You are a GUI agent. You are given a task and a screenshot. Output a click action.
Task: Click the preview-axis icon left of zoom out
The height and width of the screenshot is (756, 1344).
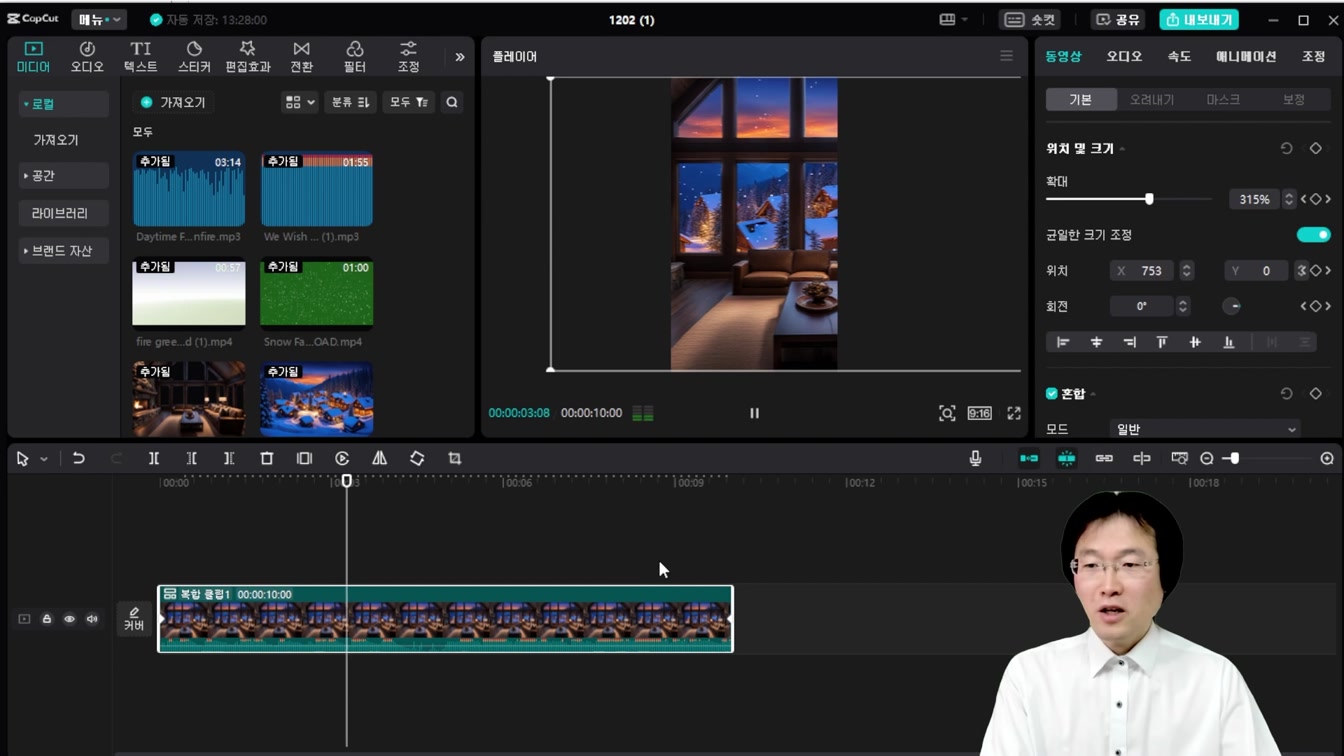tap(1179, 458)
